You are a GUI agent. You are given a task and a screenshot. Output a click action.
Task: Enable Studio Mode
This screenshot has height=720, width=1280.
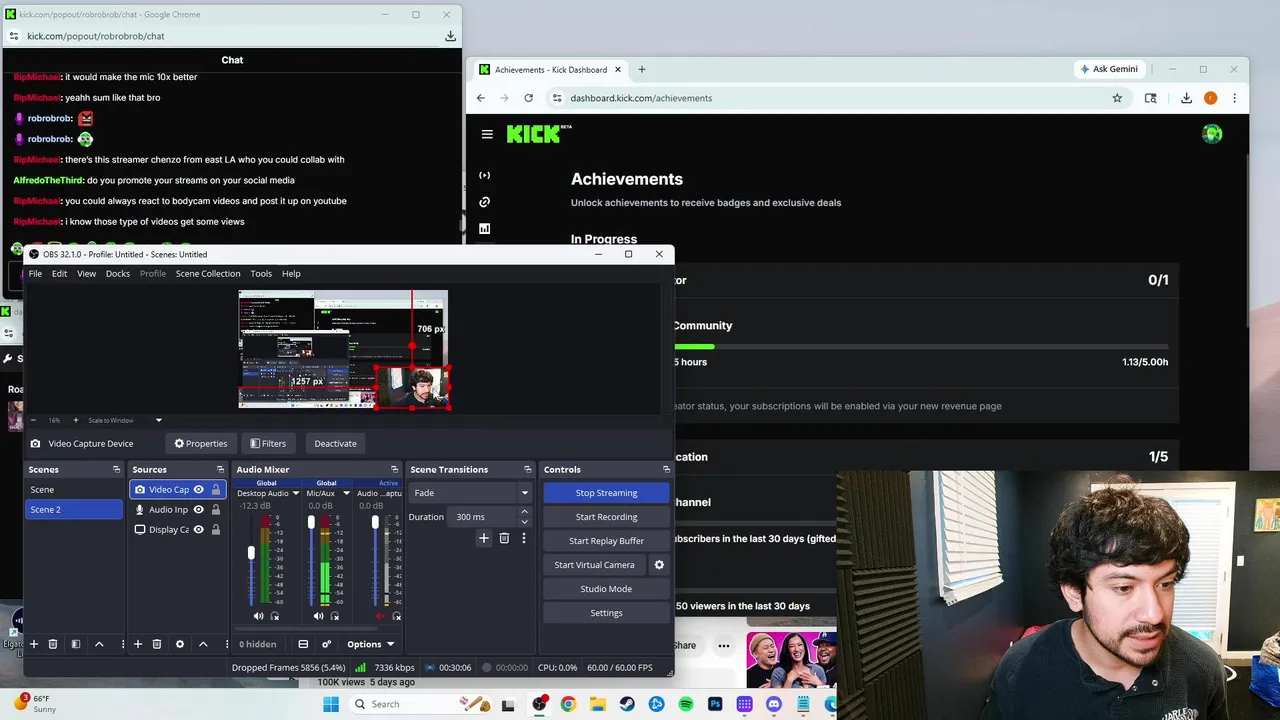[606, 589]
